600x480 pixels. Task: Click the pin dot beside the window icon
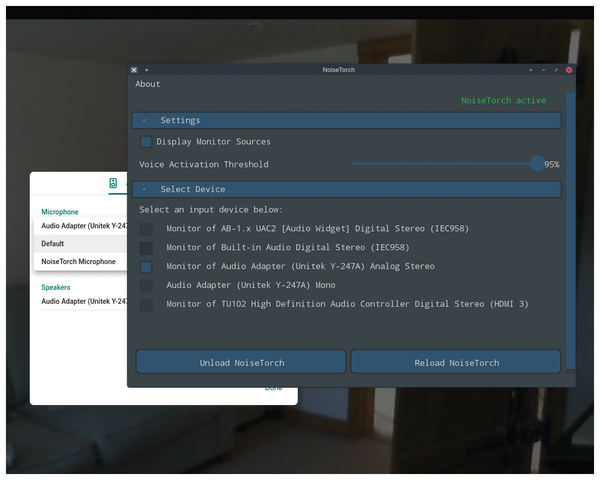(x=147, y=70)
